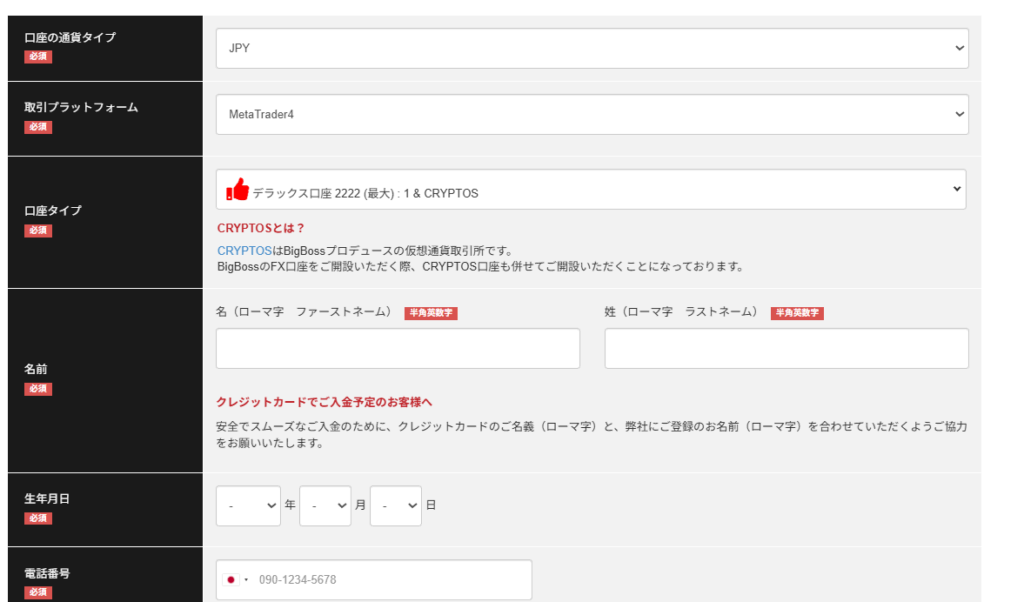The width and height of the screenshot is (1024, 602).
Task: Click the 必須 badge under 口座タイプ
Action: 38,230
